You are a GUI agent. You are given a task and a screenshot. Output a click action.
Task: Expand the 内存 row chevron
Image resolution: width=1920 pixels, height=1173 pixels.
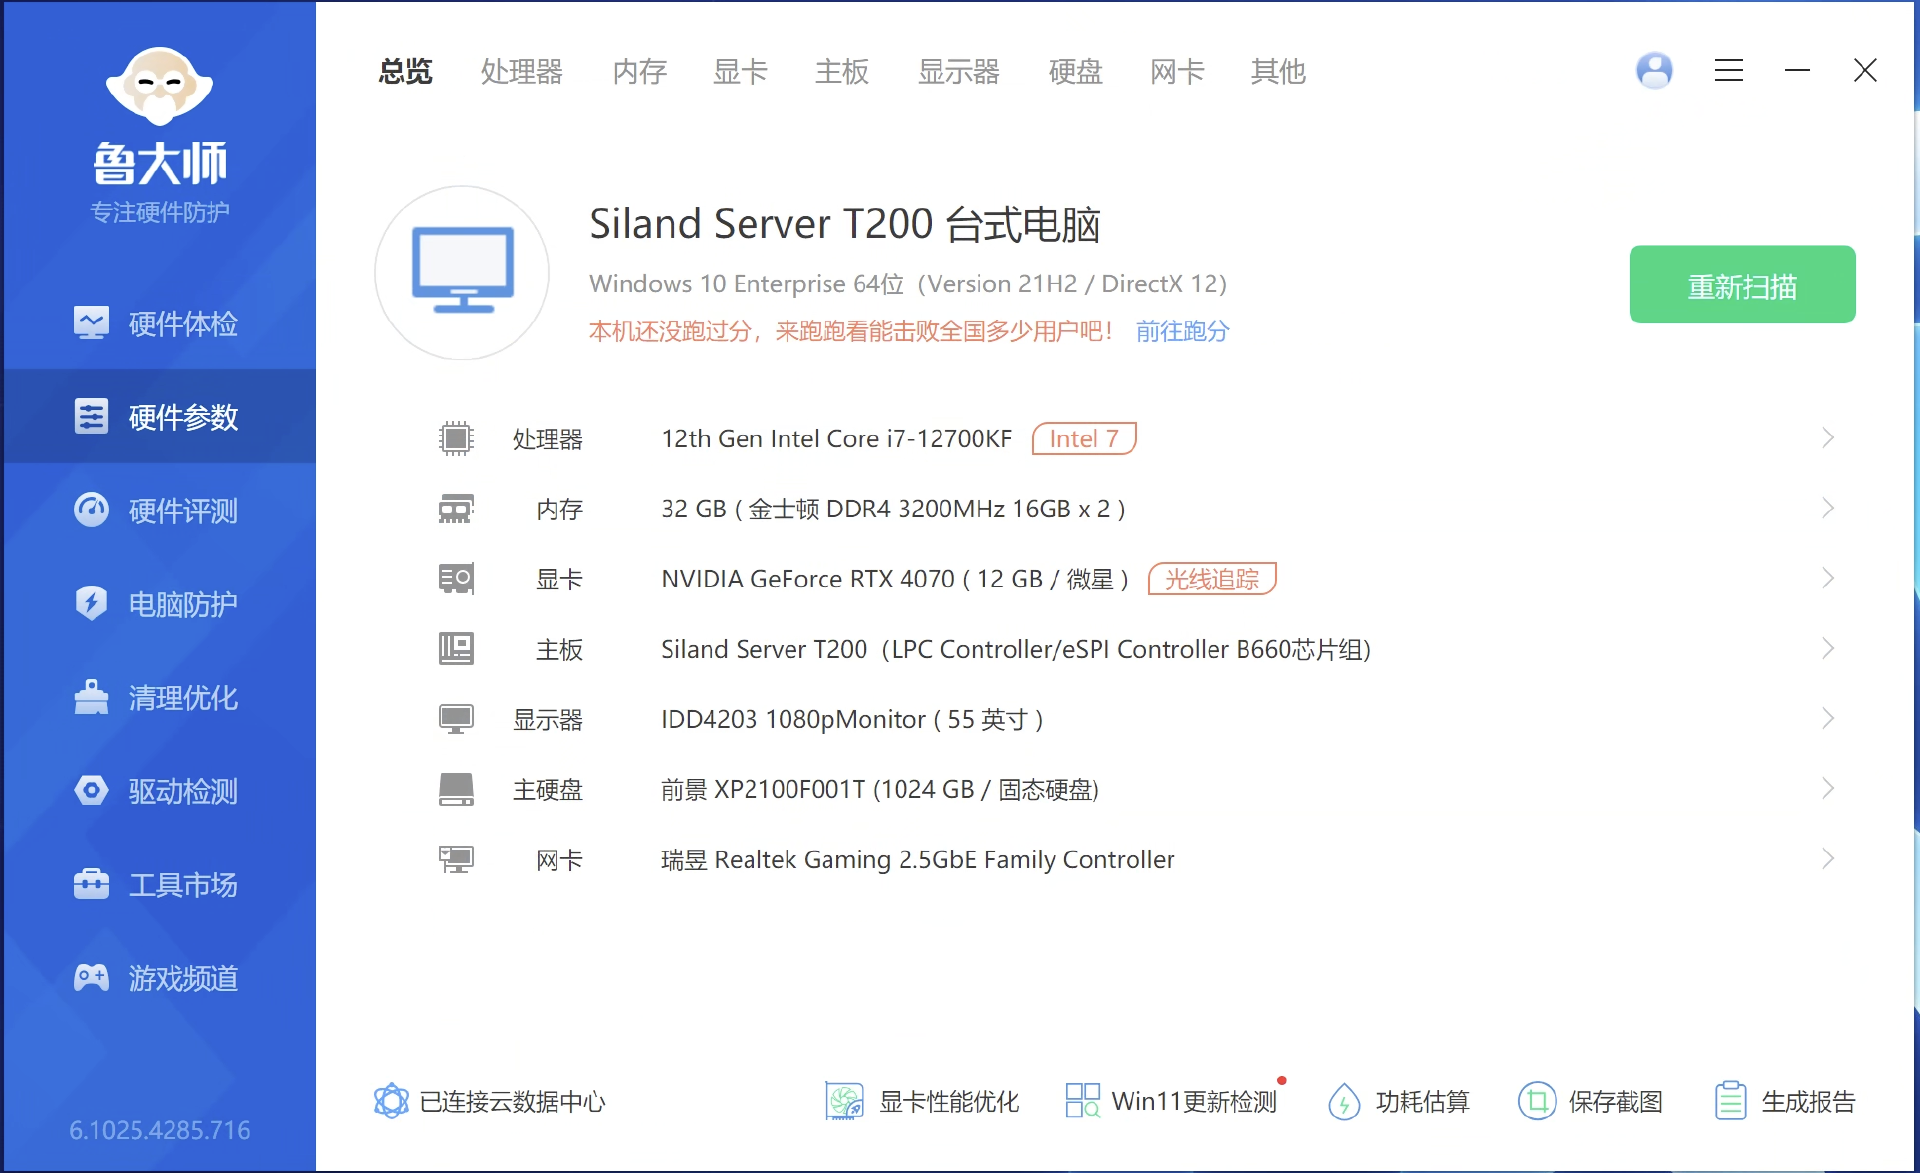pyautogui.click(x=1828, y=508)
